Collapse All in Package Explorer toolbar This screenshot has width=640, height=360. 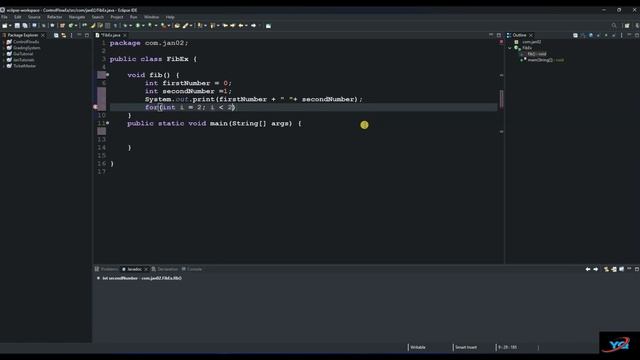[56, 36]
